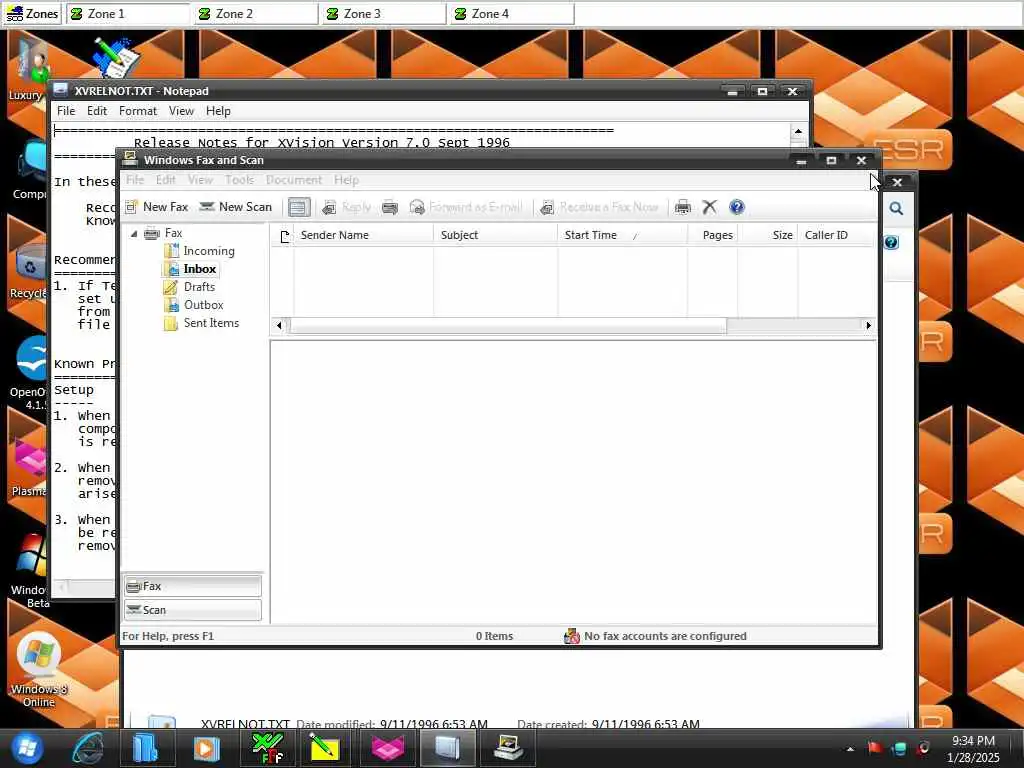Collapse the Fax tree node

[x=134, y=233]
